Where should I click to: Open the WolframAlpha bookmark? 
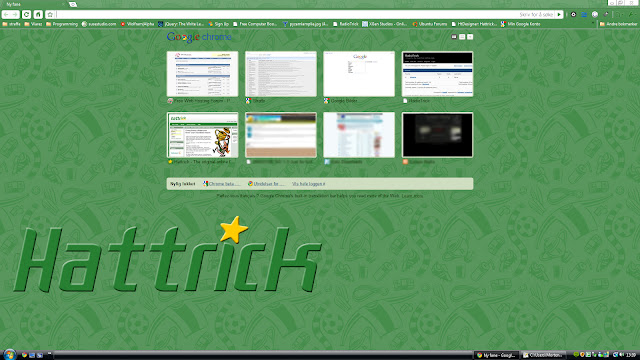click(137, 24)
